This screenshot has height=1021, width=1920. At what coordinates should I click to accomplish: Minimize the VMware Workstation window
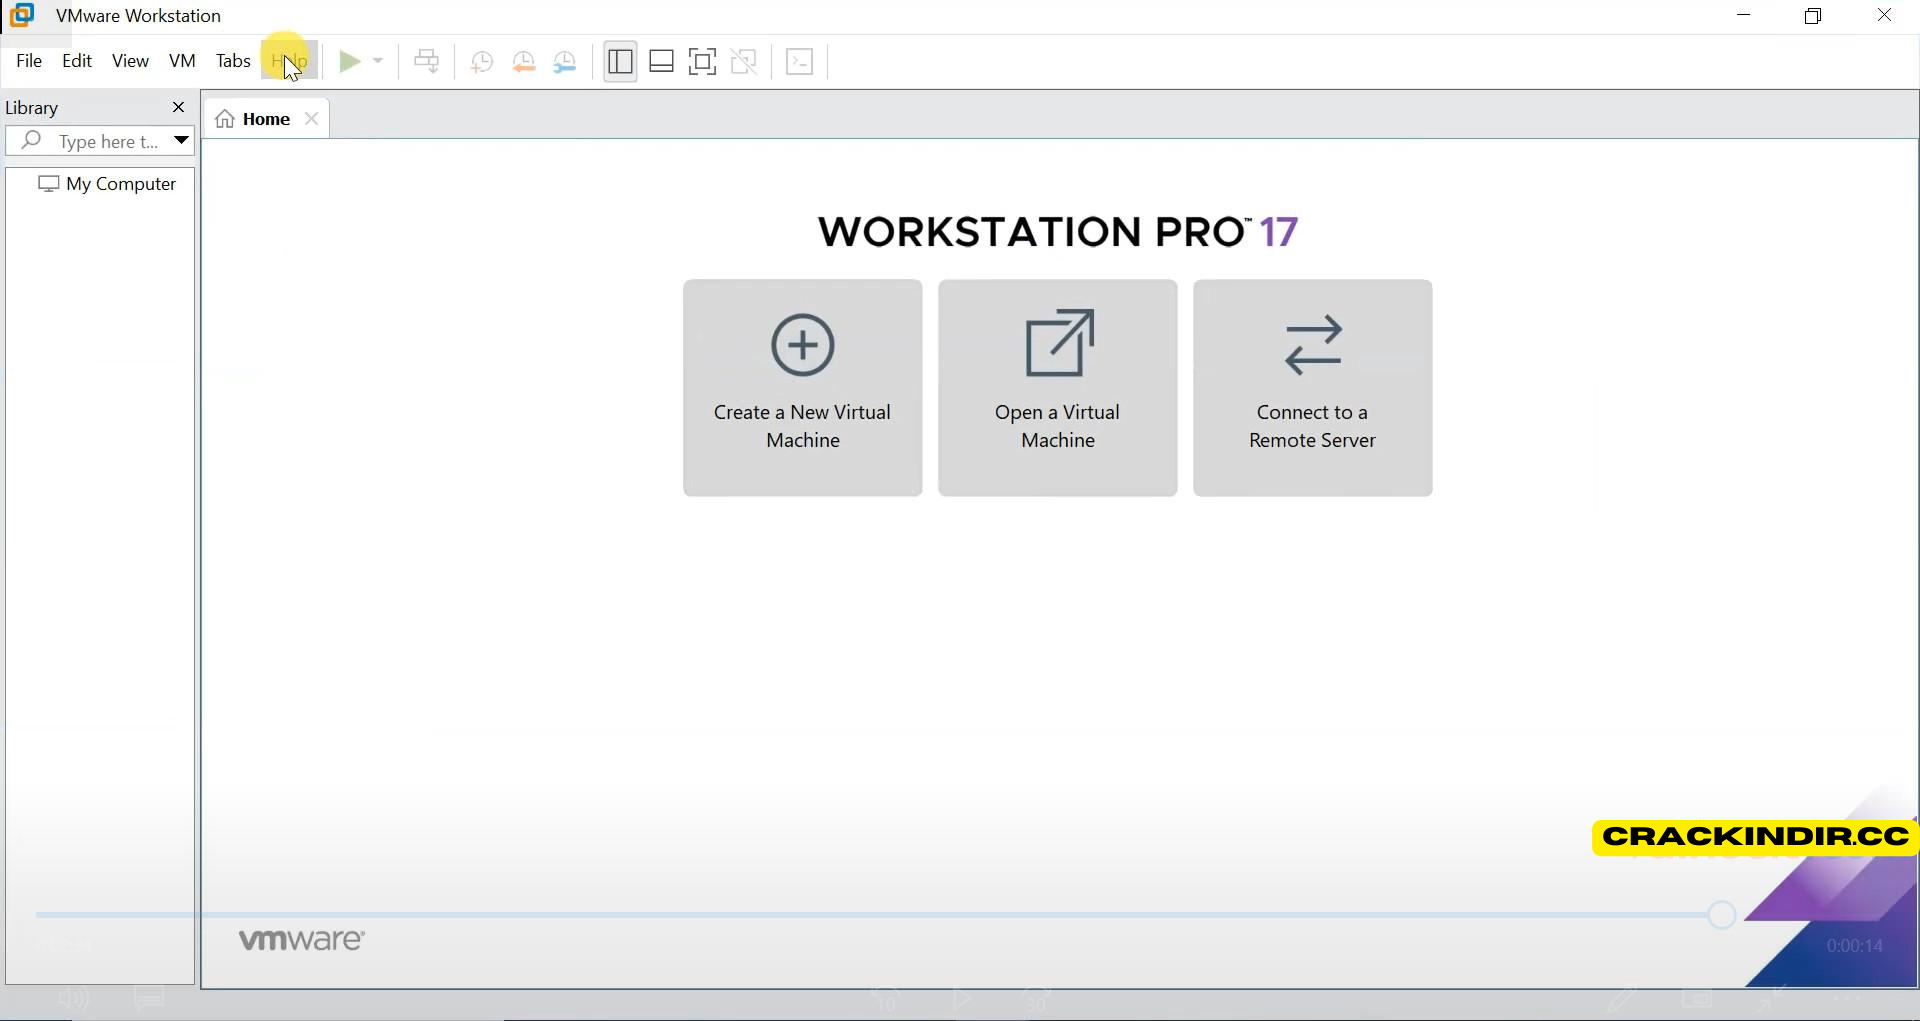[x=1744, y=16]
